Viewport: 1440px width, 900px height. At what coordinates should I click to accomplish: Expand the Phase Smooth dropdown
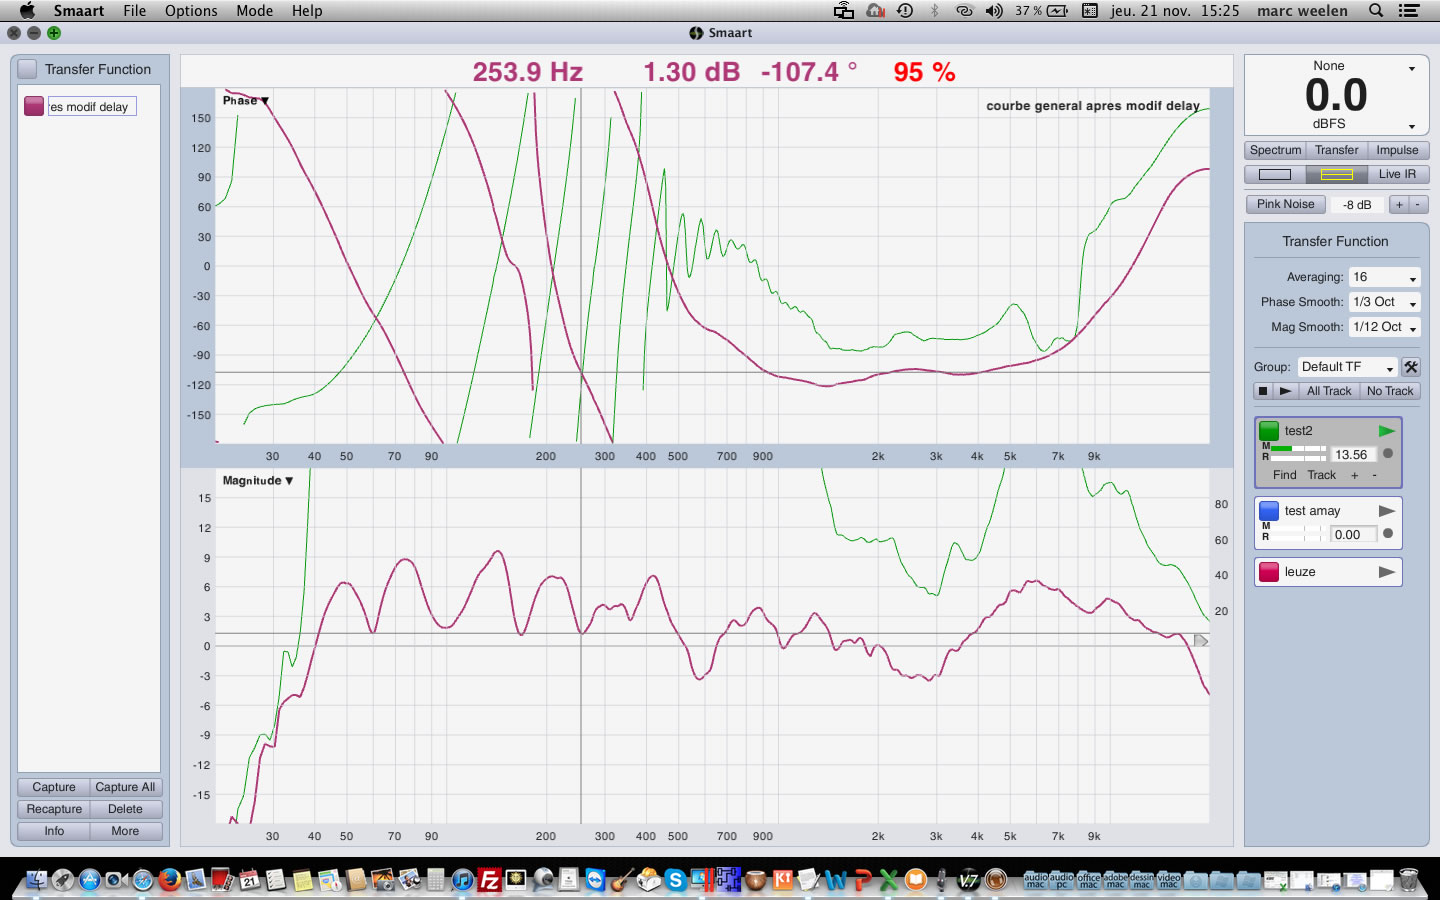pyautogui.click(x=1384, y=302)
